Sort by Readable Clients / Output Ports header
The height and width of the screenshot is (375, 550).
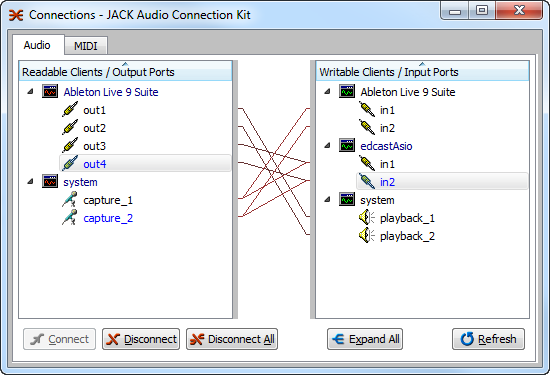point(126,71)
